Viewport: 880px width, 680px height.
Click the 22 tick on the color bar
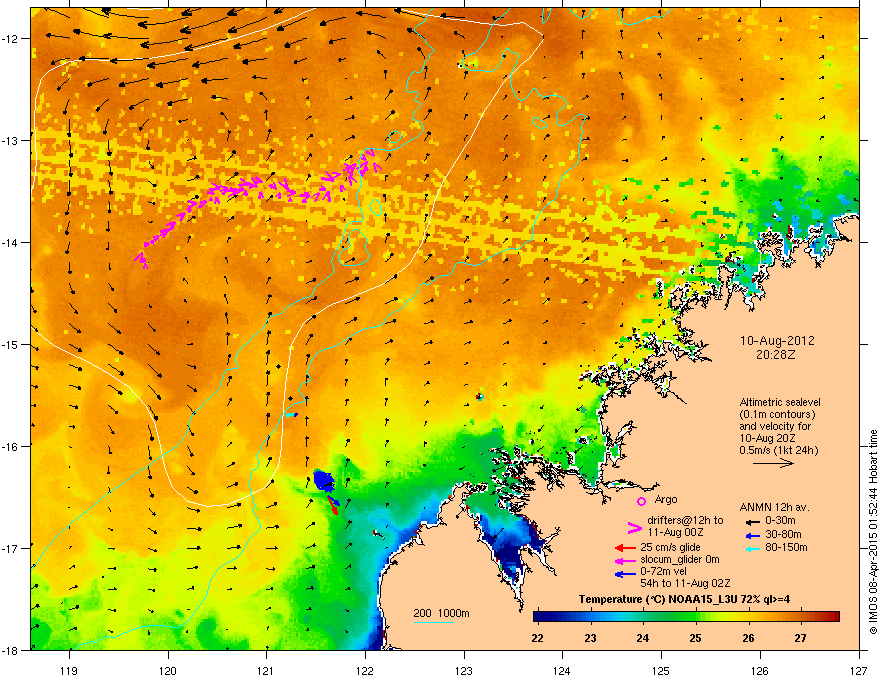pyautogui.click(x=537, y=638)
